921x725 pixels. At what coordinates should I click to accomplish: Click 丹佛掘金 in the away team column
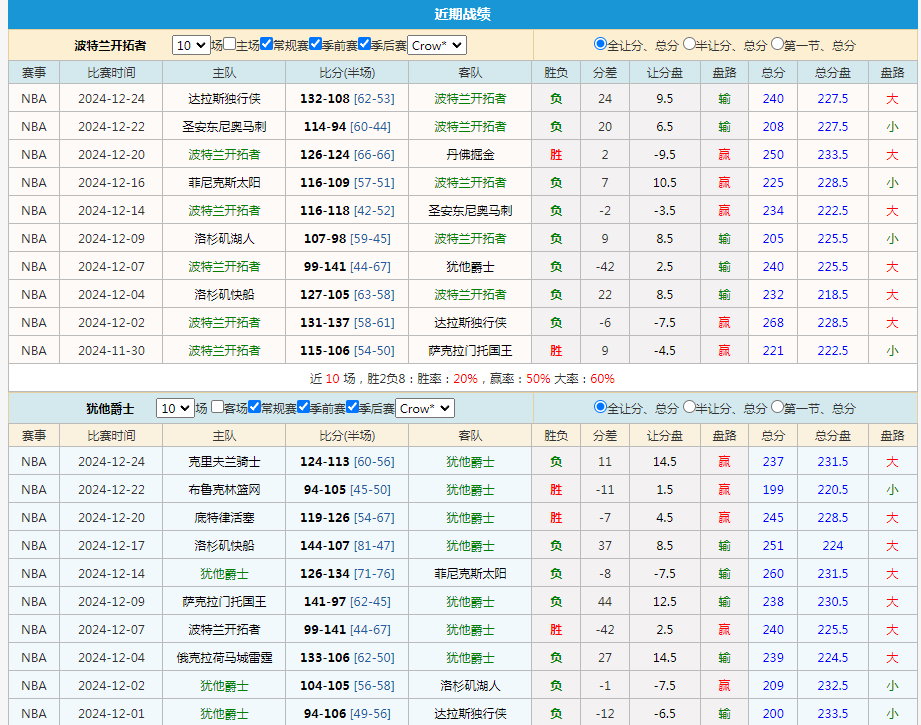[x=470, y=154]
